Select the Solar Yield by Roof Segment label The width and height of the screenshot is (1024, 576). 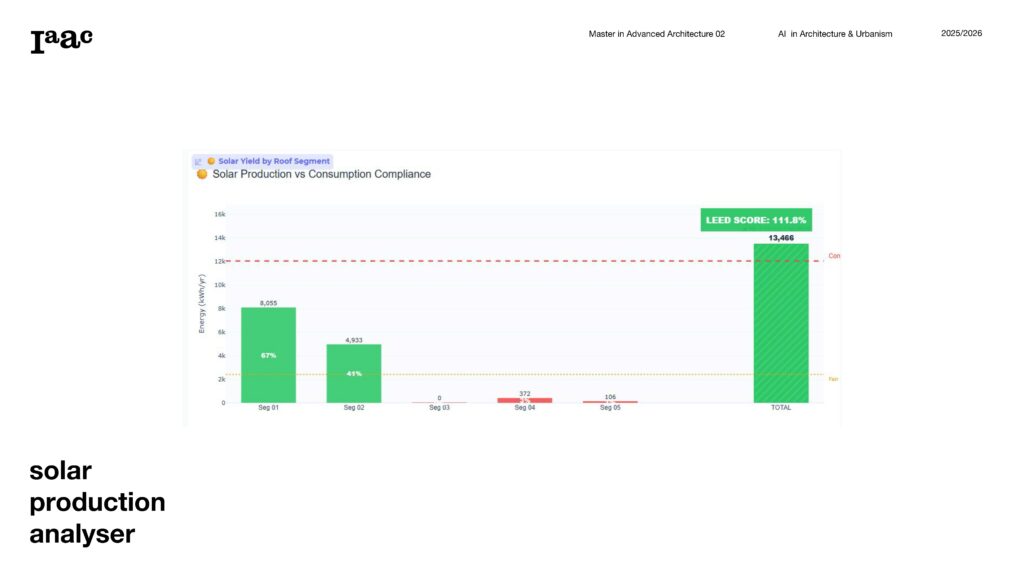coord(274,161)
